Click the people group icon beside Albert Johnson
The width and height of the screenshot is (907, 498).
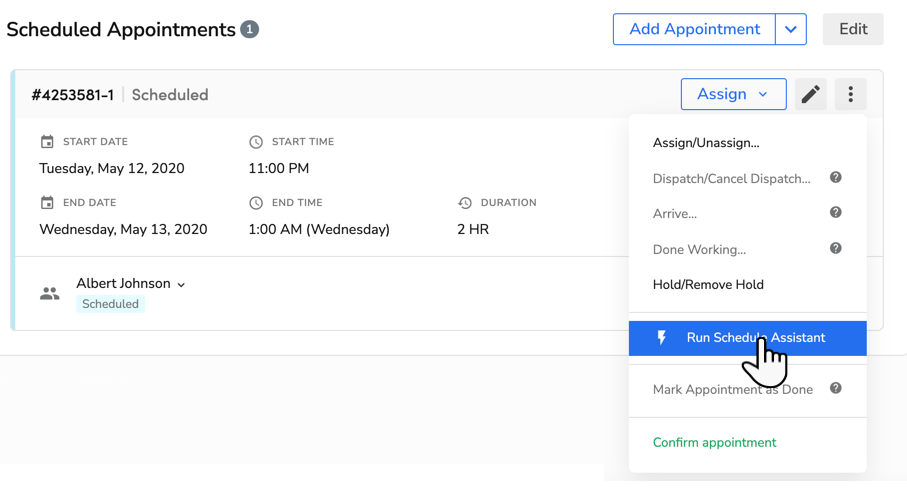[50, 293]
